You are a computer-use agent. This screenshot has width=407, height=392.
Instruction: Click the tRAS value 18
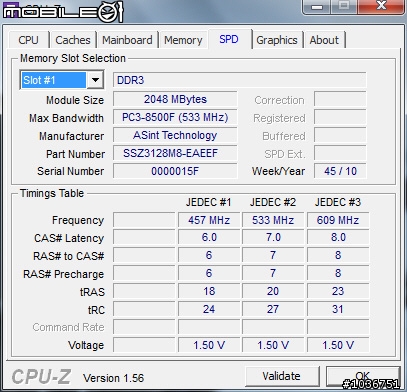pos(209,291)
